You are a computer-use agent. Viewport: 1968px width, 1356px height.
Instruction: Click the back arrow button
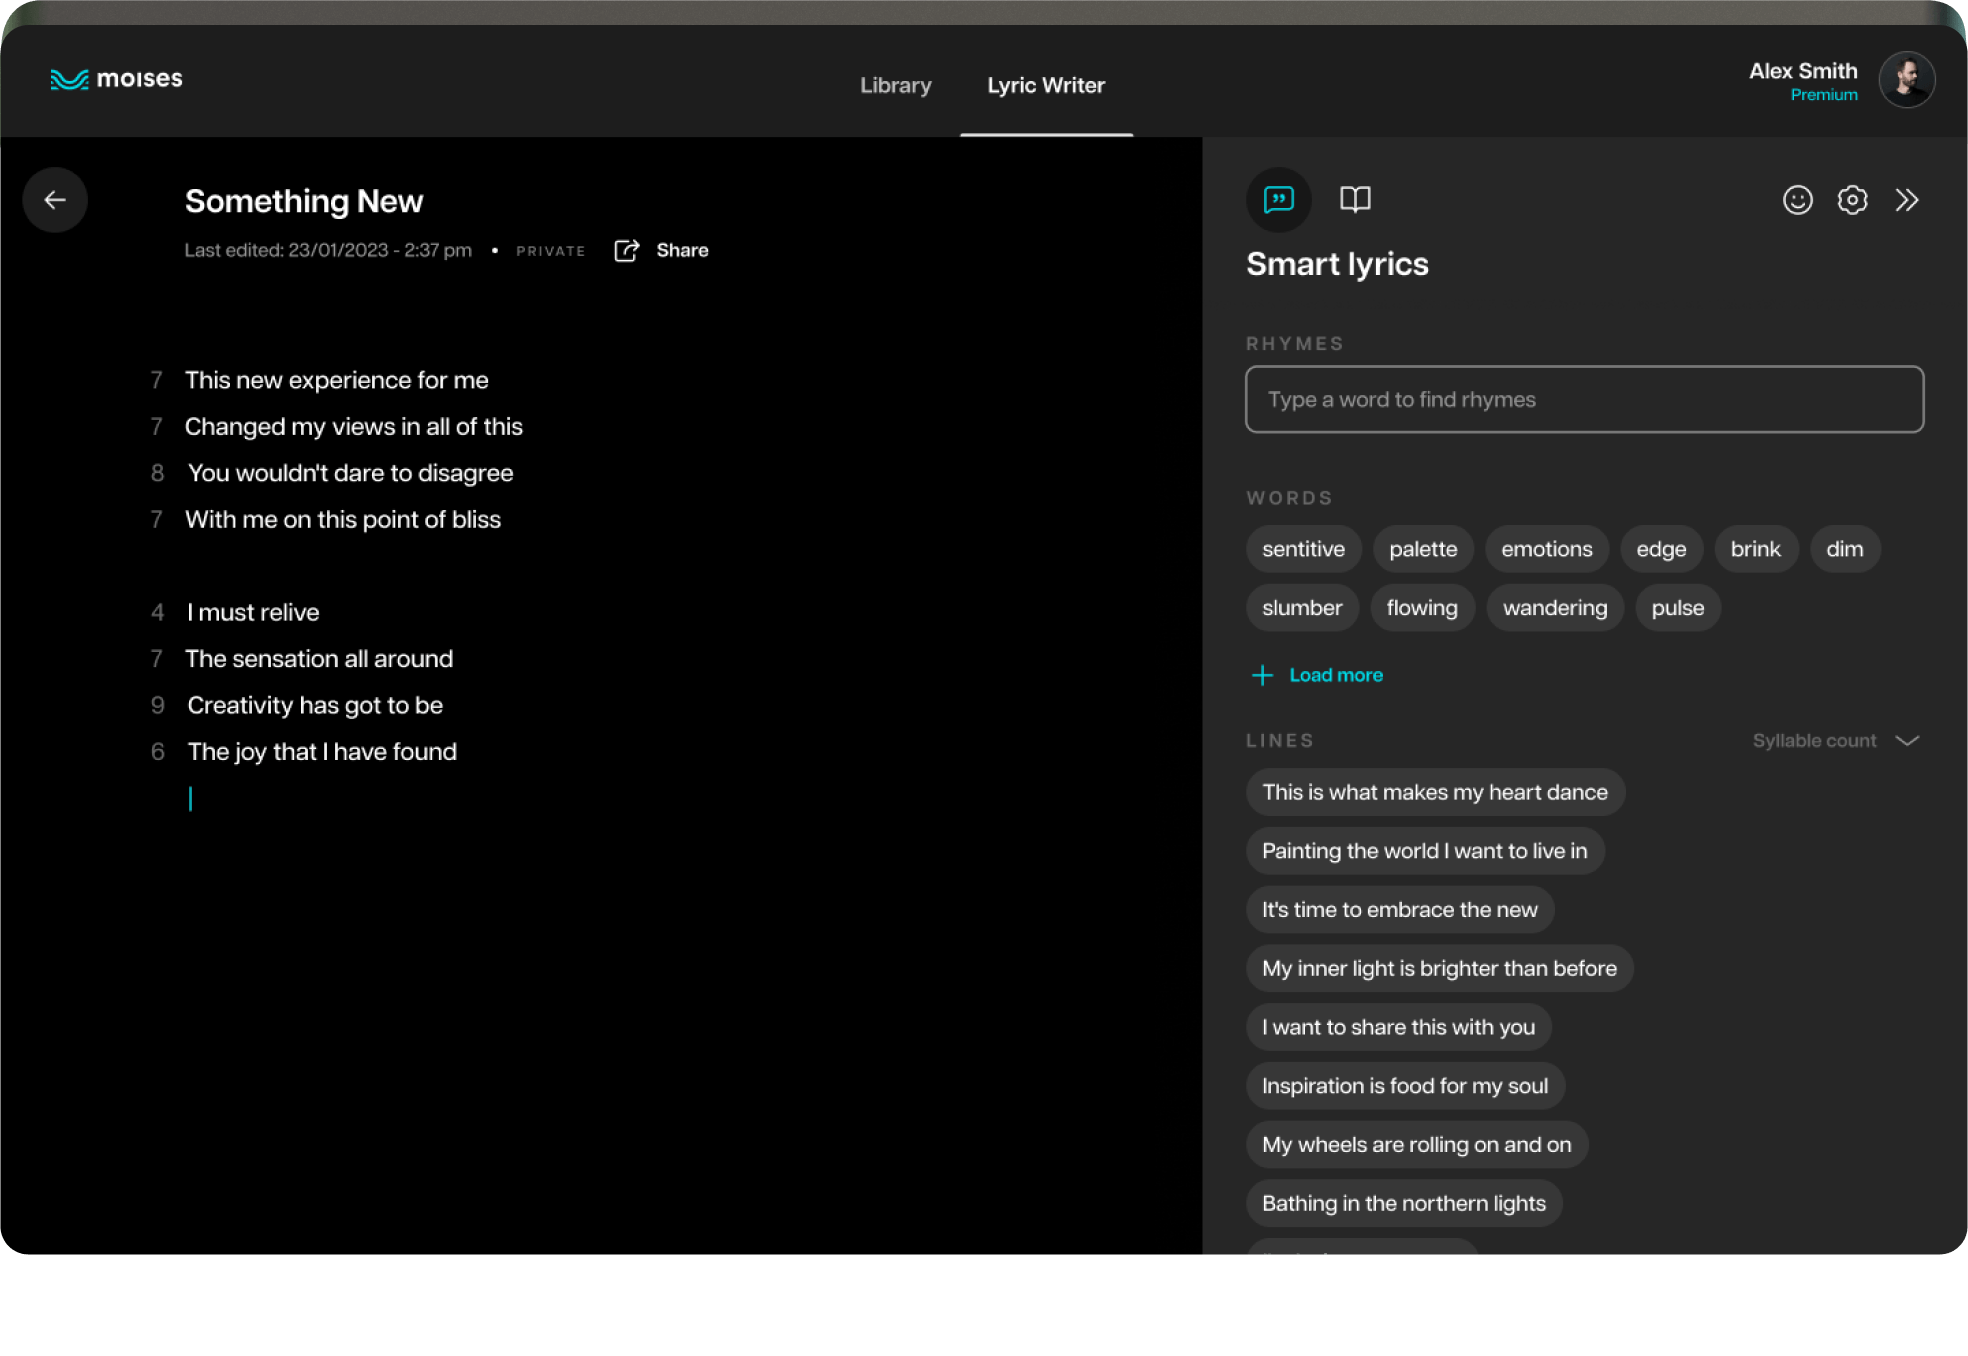pyautogui.click(x=55, y=200)
